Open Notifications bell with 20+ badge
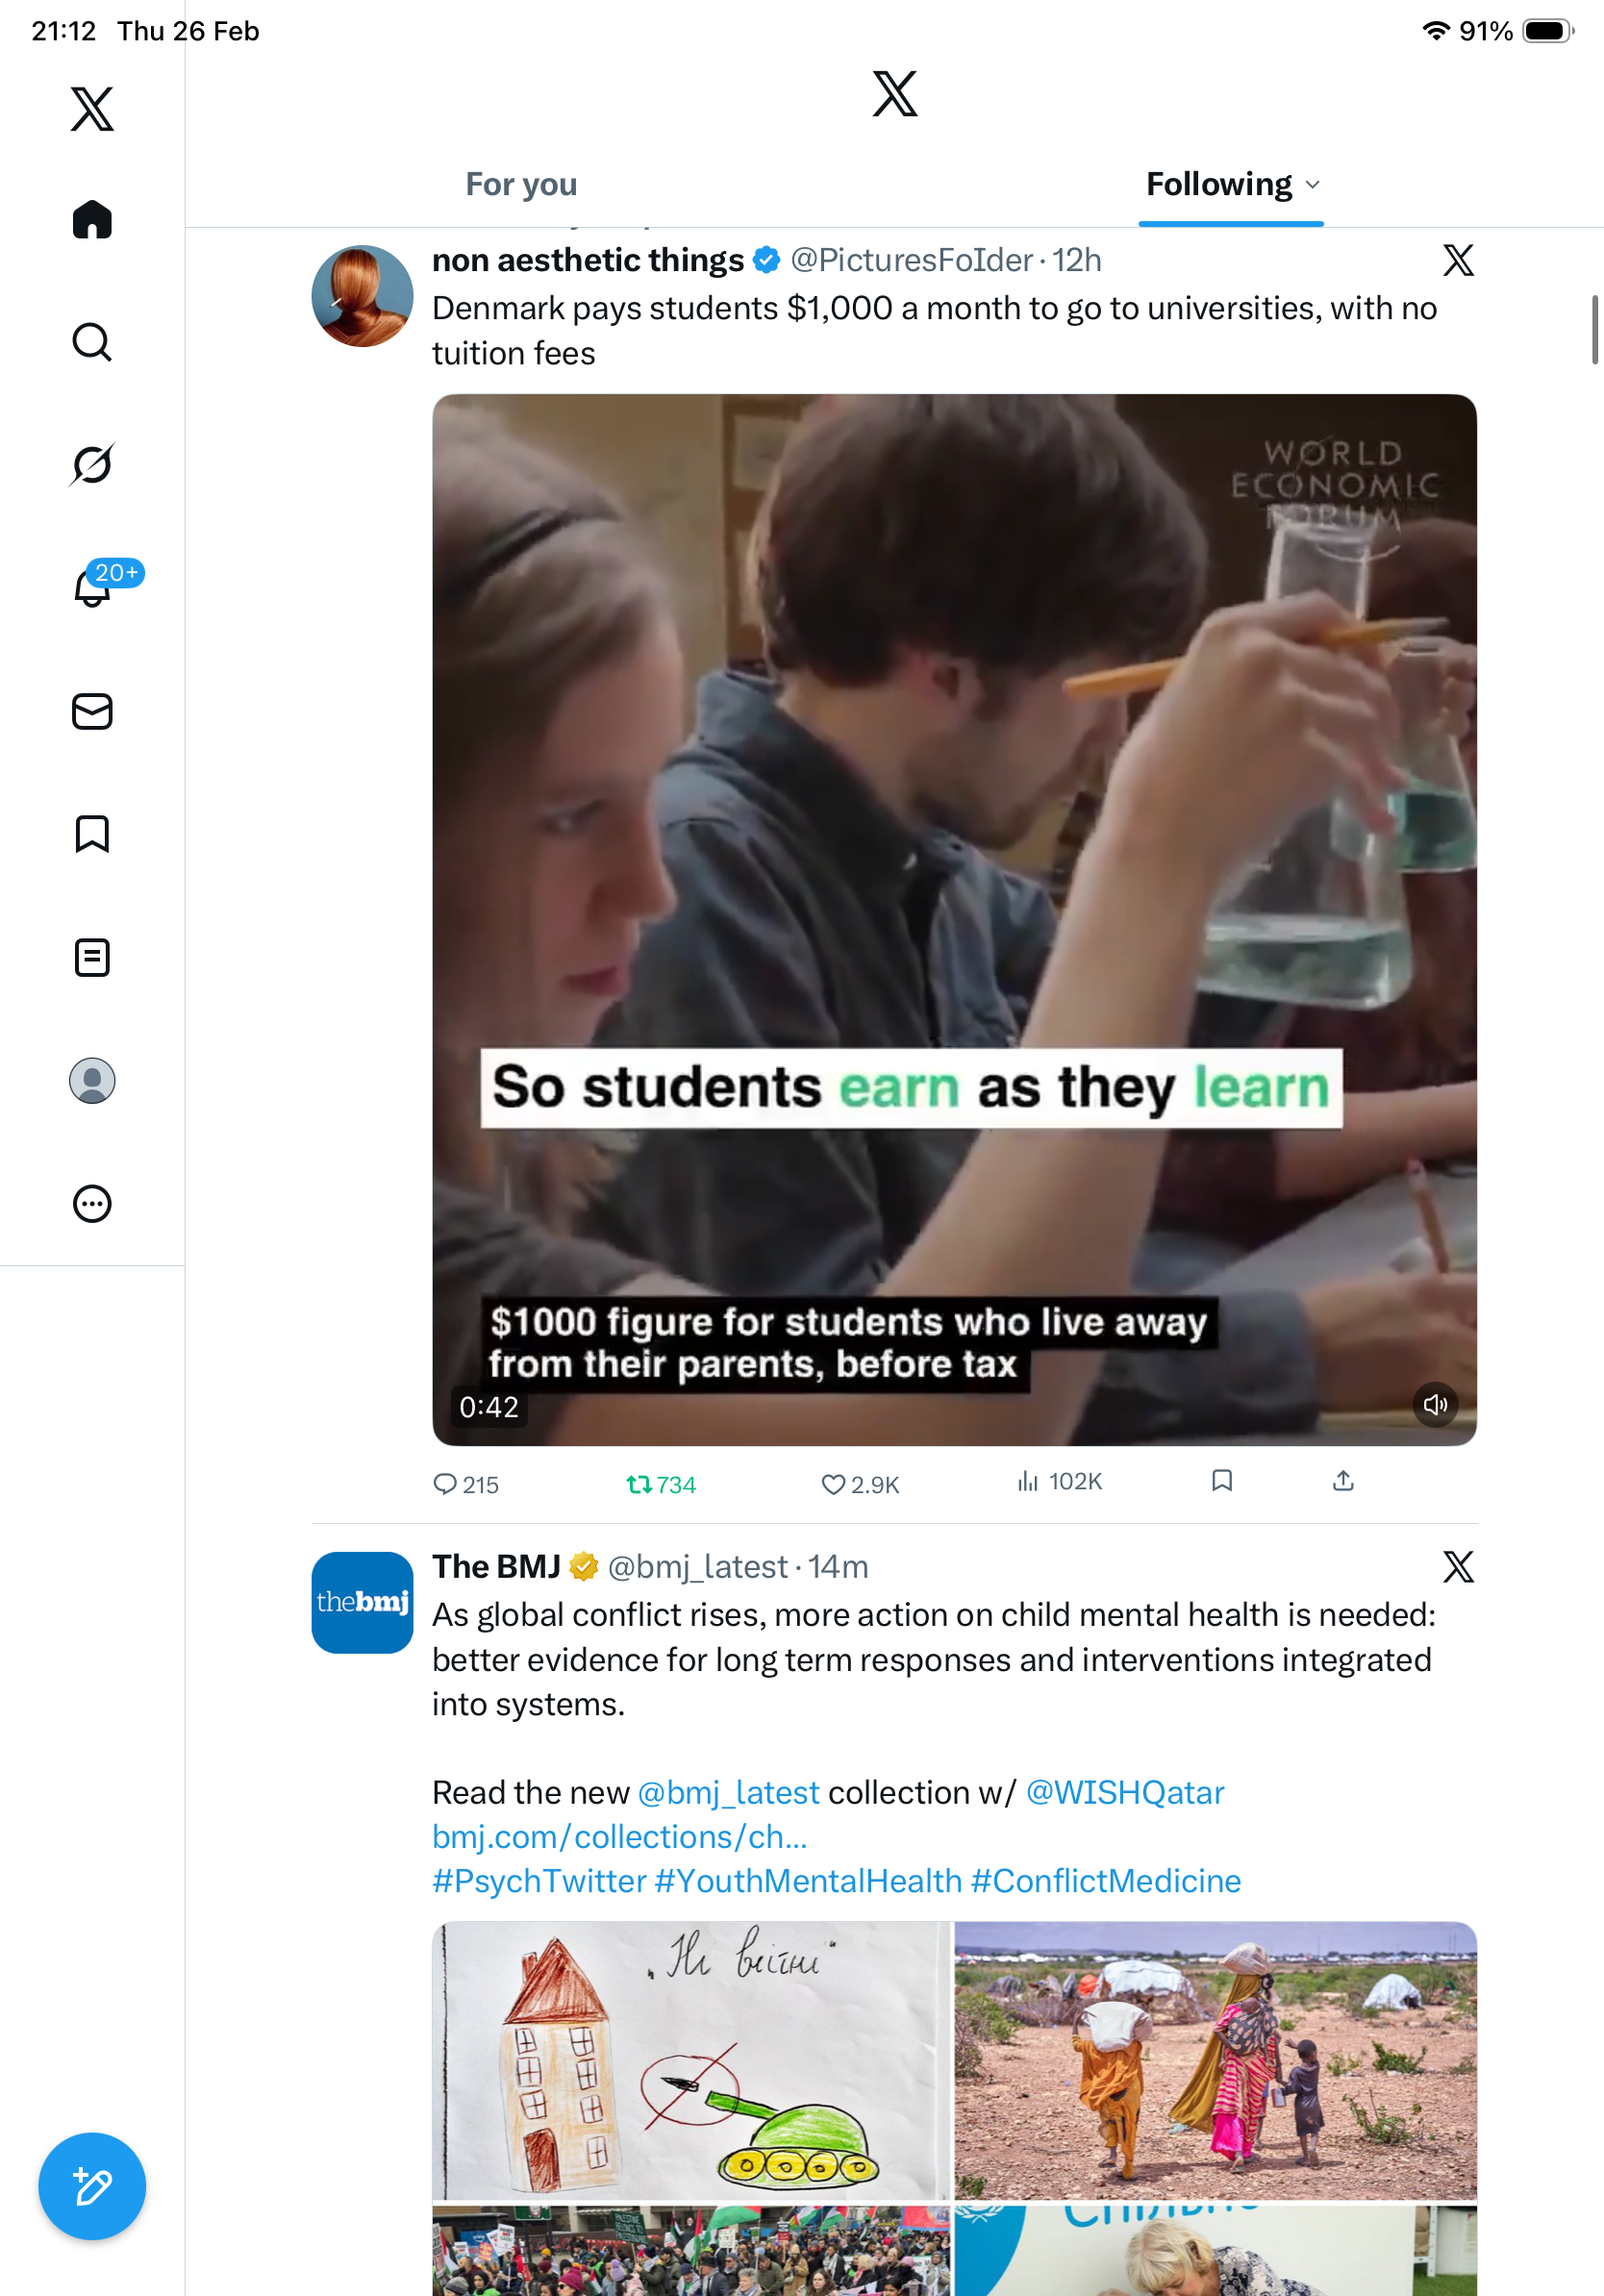 (92, 587)
